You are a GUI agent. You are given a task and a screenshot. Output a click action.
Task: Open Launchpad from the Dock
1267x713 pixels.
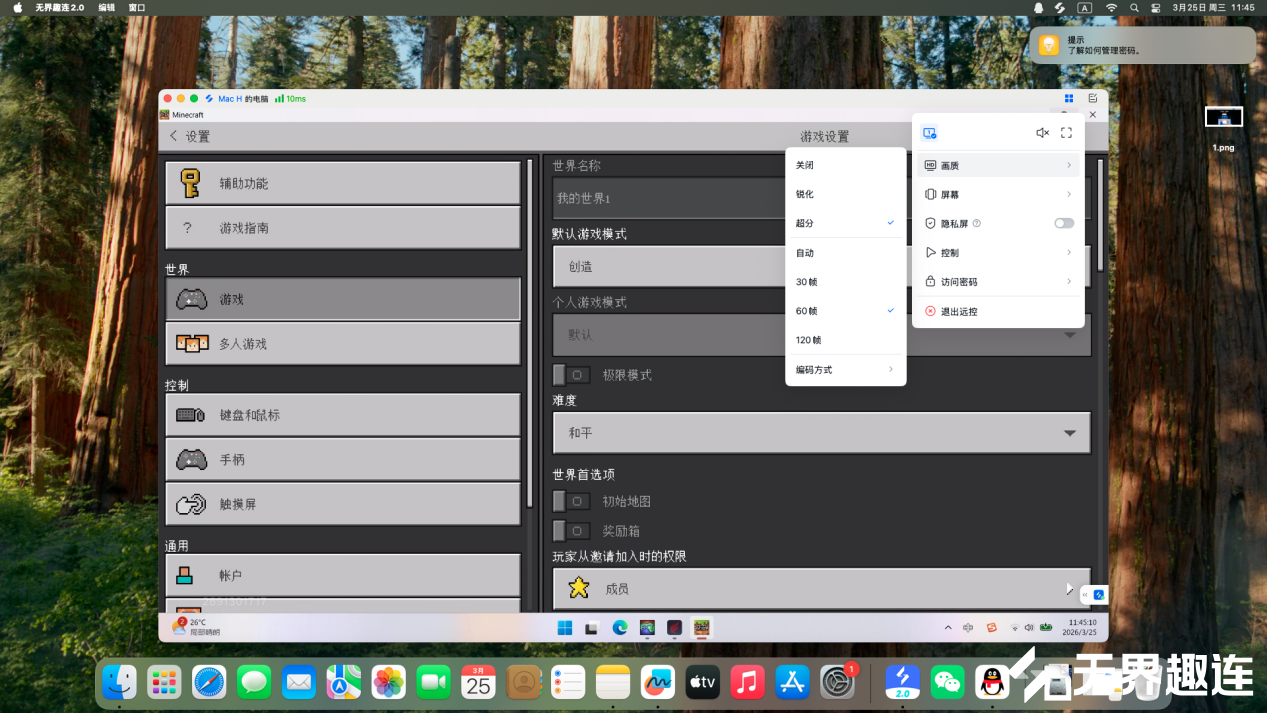tap(164, 682)
